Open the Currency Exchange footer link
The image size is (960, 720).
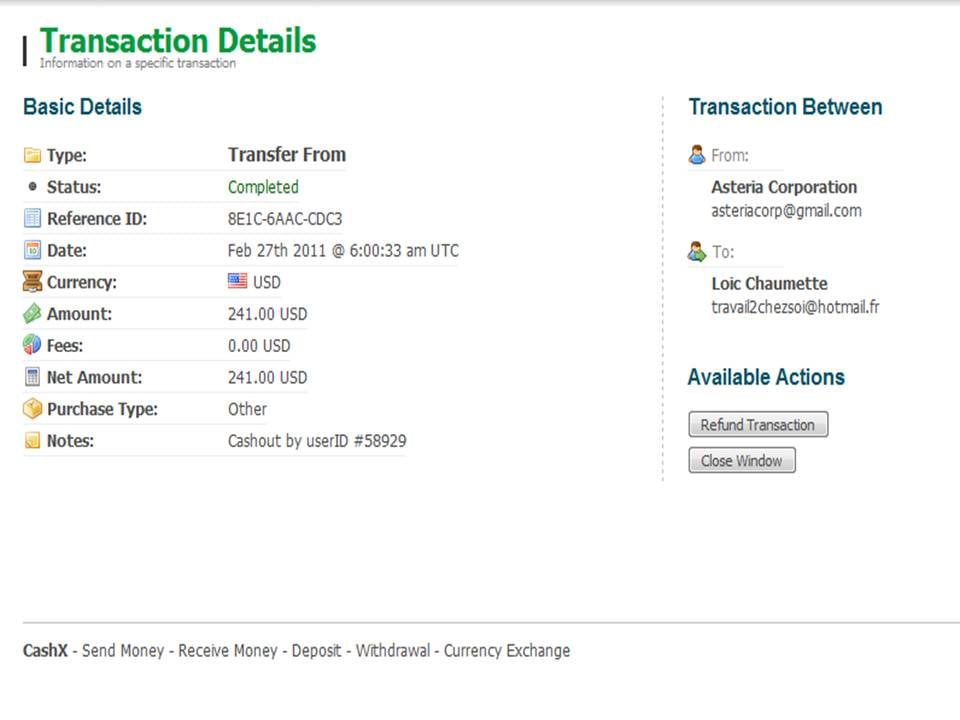[507, 650]
